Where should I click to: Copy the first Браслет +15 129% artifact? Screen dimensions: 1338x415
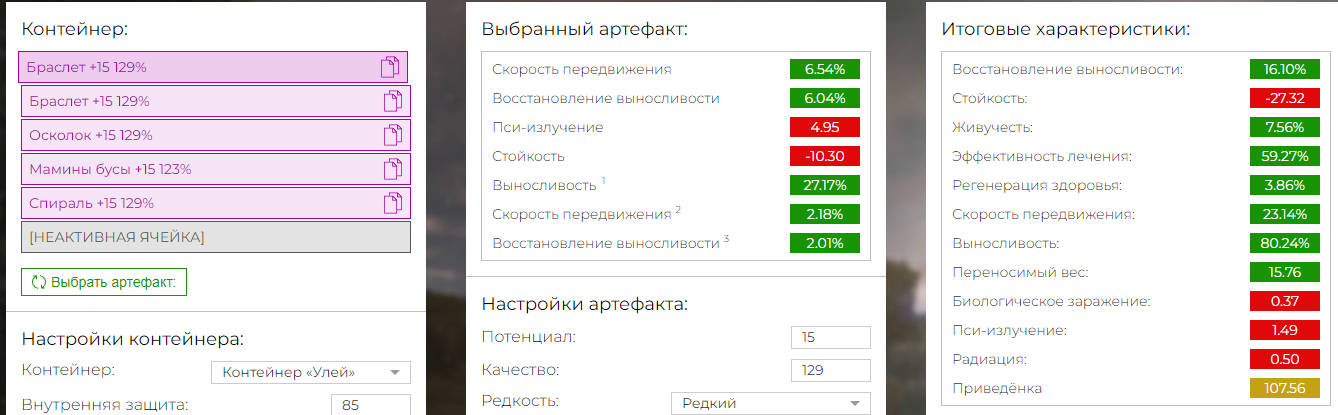point(390,67)
